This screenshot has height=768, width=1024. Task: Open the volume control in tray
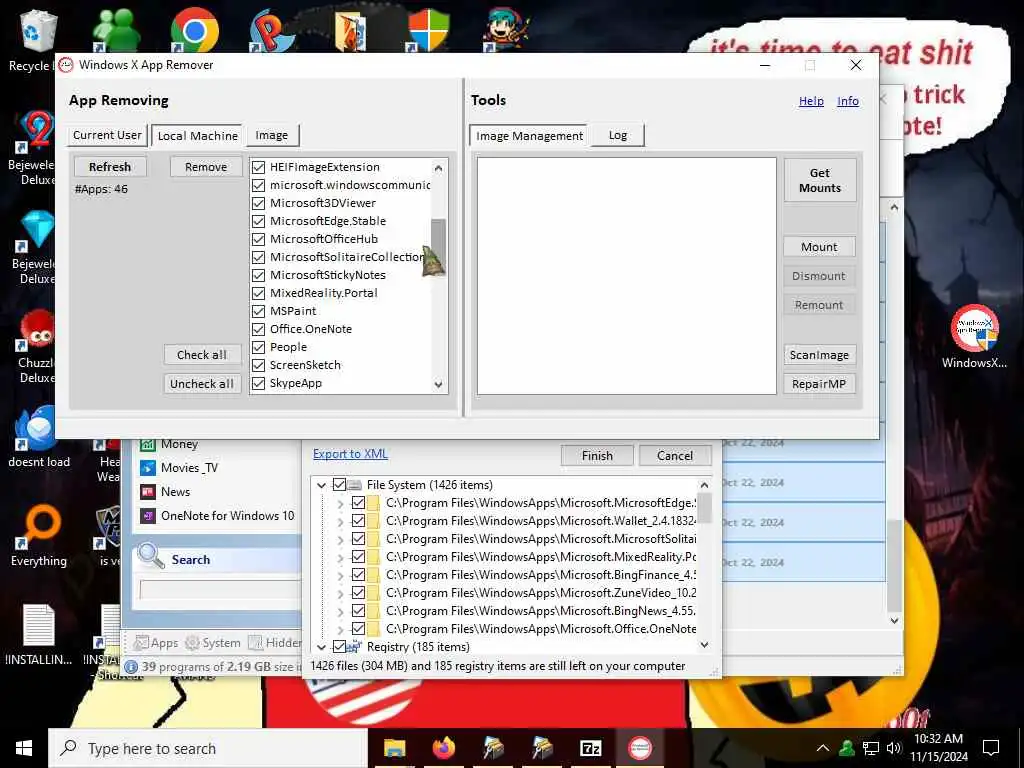point(894,748)
